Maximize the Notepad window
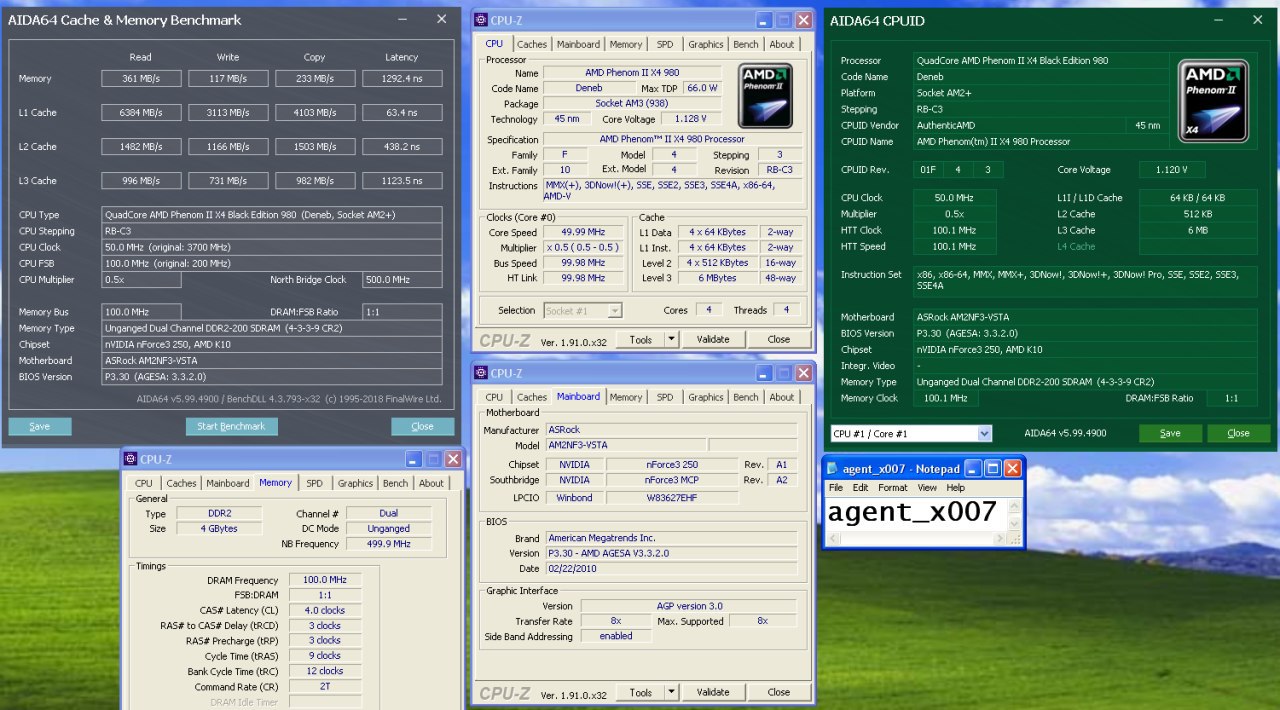The height and width of the screenshot is (710, 1280). pyautogui.click(x=993, y=468)
